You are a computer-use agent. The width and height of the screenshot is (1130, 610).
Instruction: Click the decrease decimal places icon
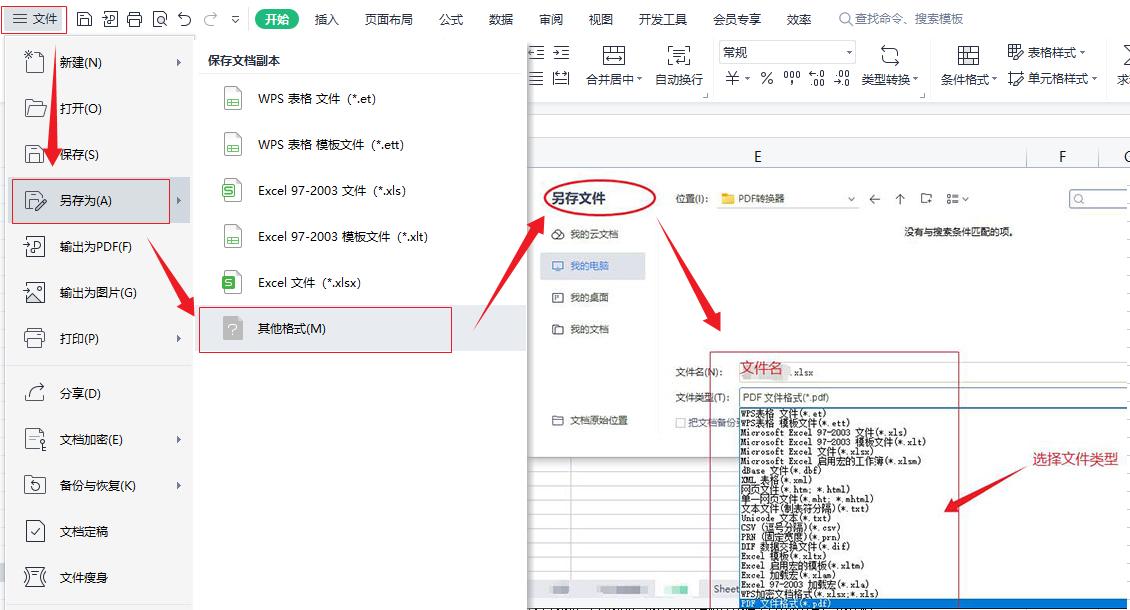(842, 78)
